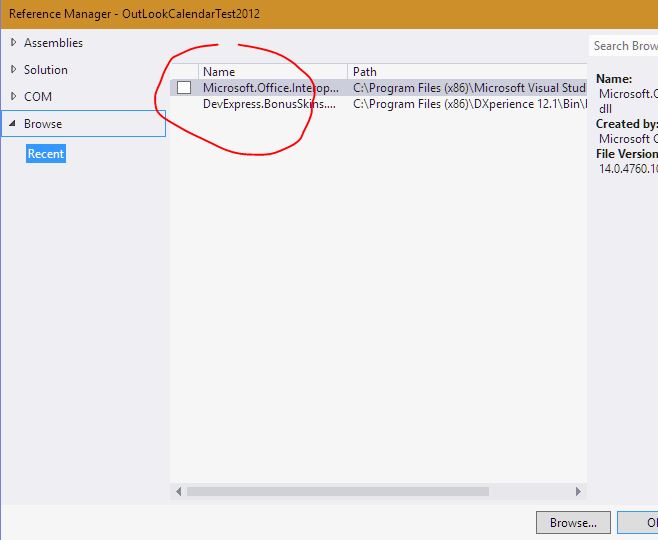
Task: Focus the Search Browse input field
Action: coord(624,46)
